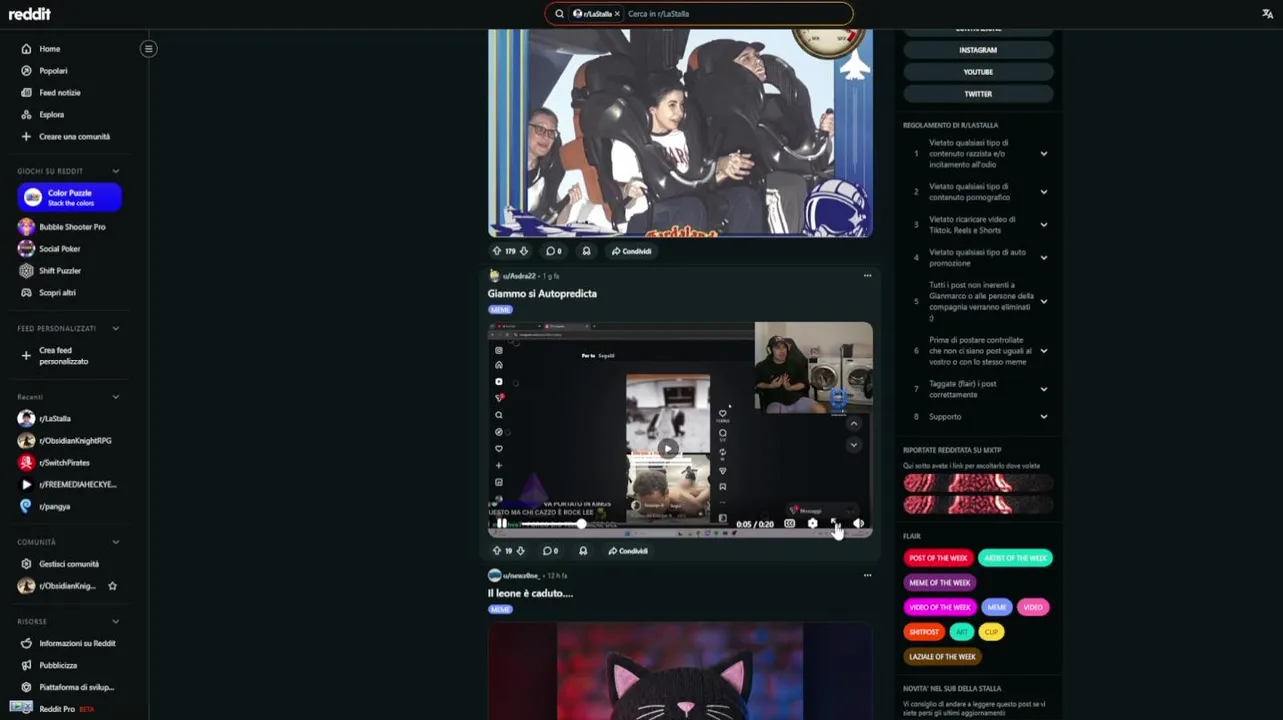1283x720 pixels.
Task: Downvote the post with 19 votes
Action: point(520,551)
